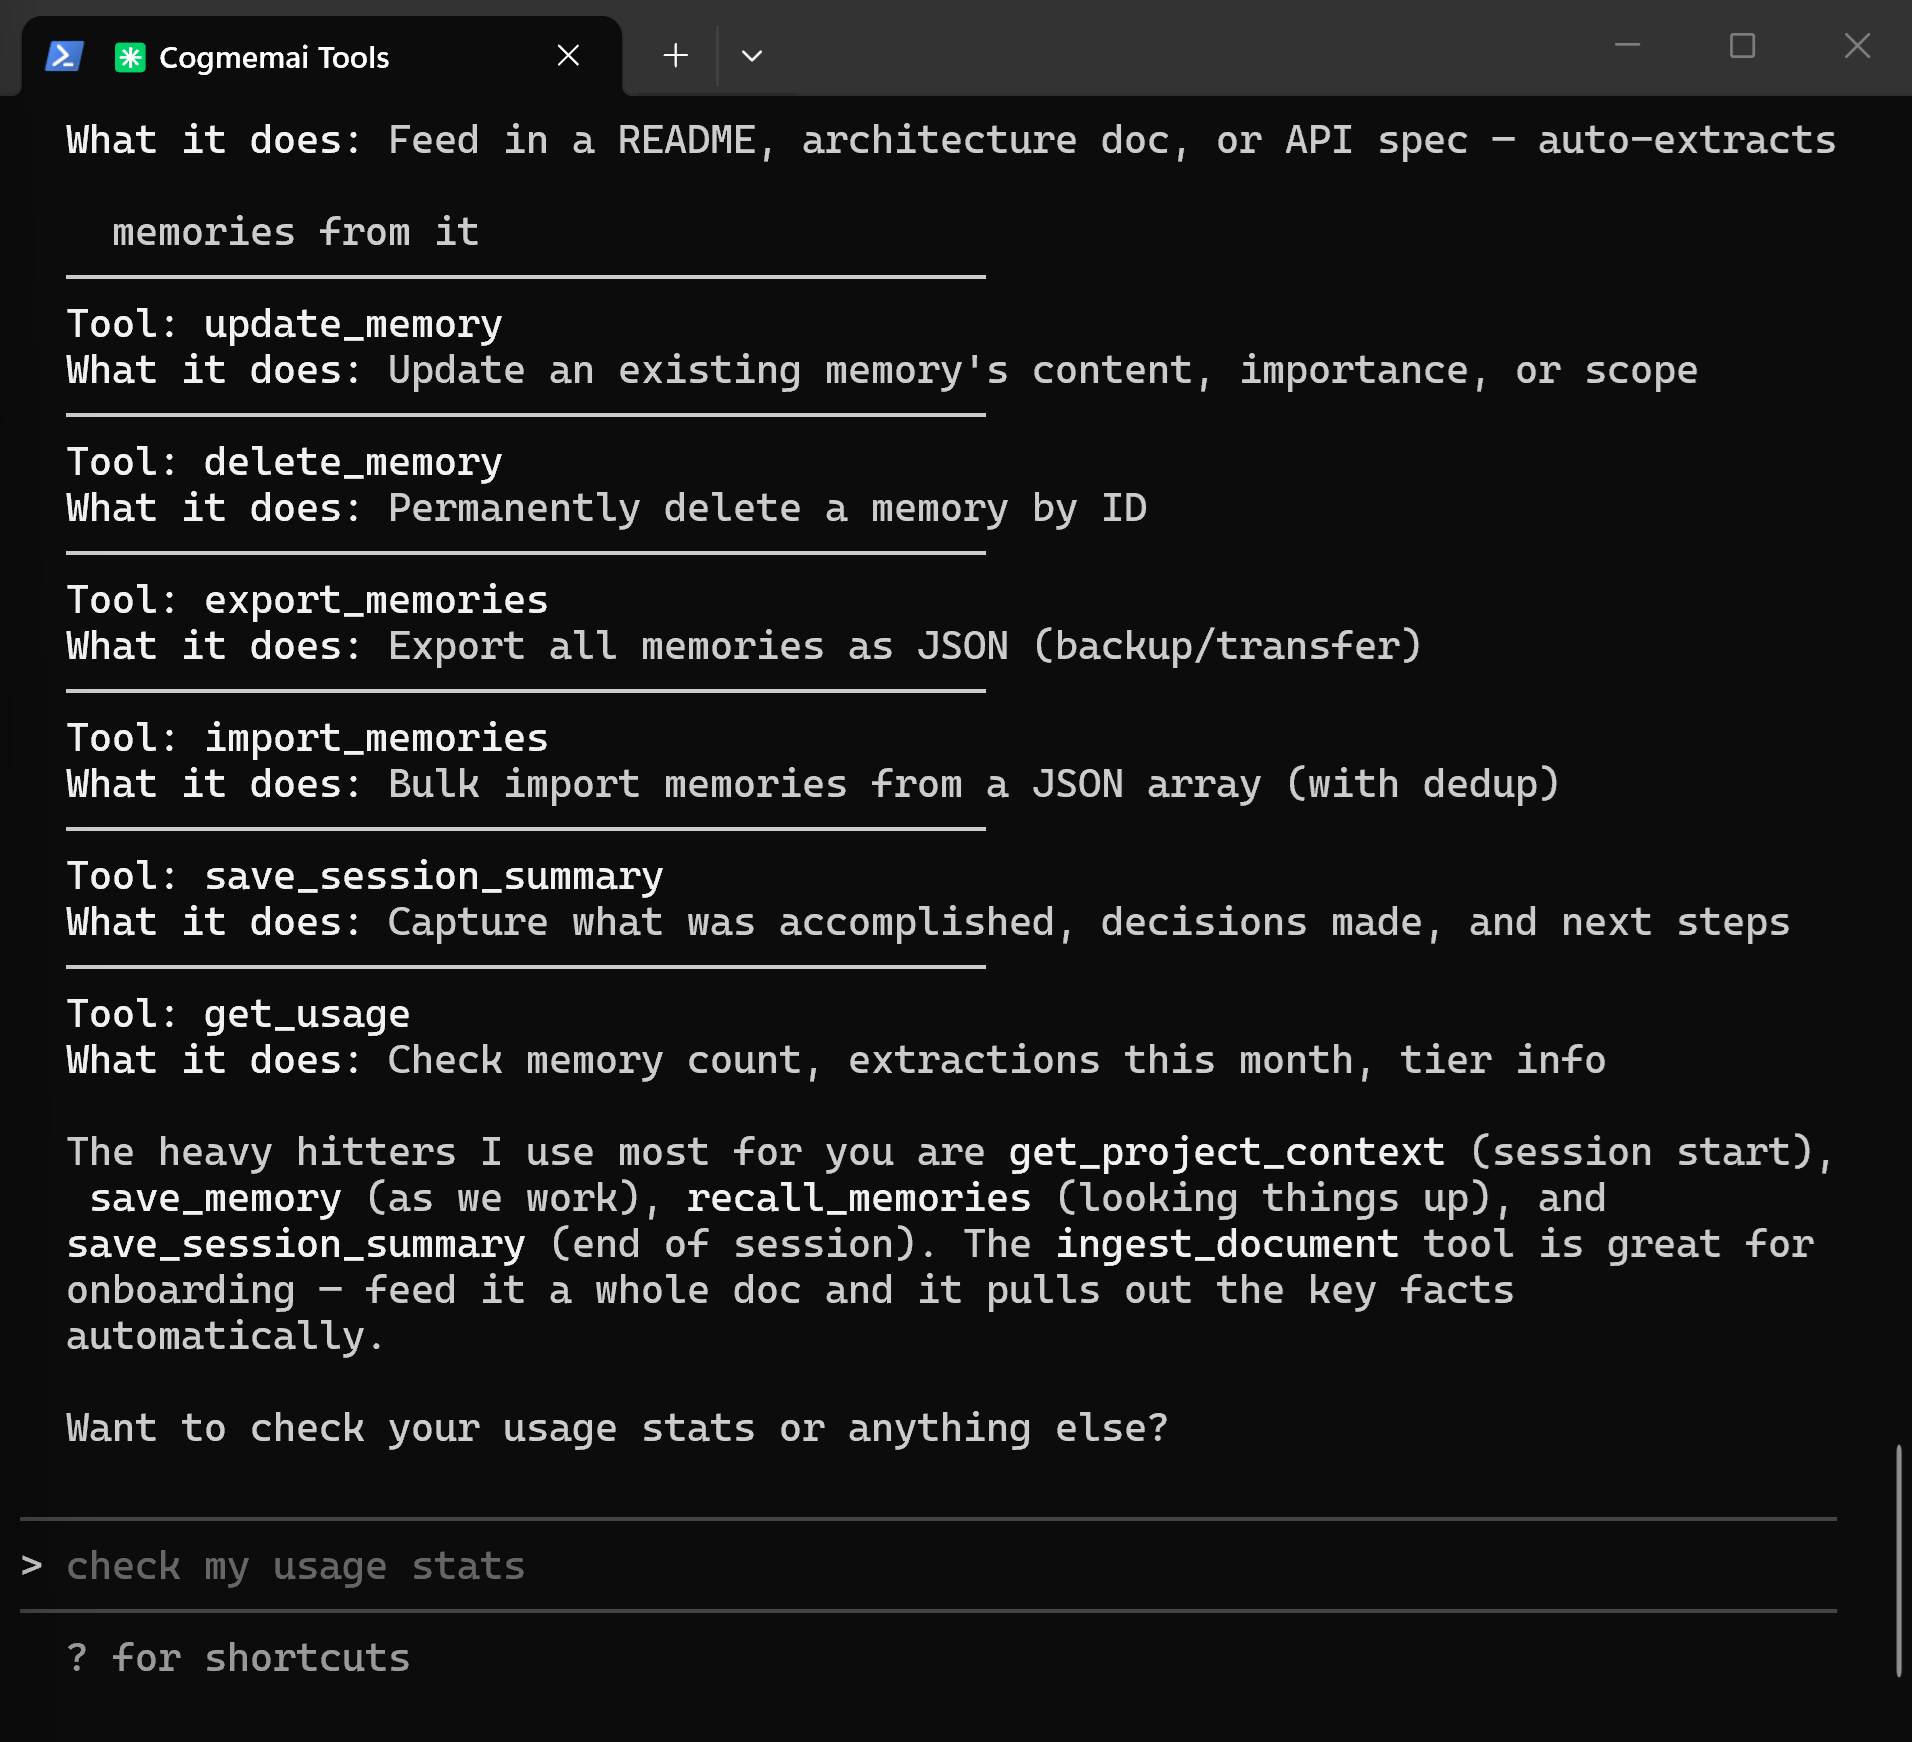Minimize the terminal window

pyautogui.click(x=1628, y=46)
